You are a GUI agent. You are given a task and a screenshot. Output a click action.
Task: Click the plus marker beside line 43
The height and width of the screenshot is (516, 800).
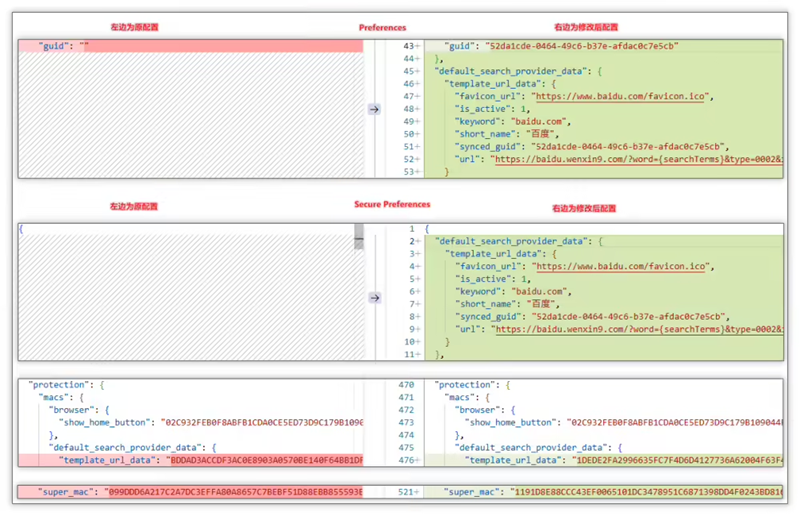(417, 47)
